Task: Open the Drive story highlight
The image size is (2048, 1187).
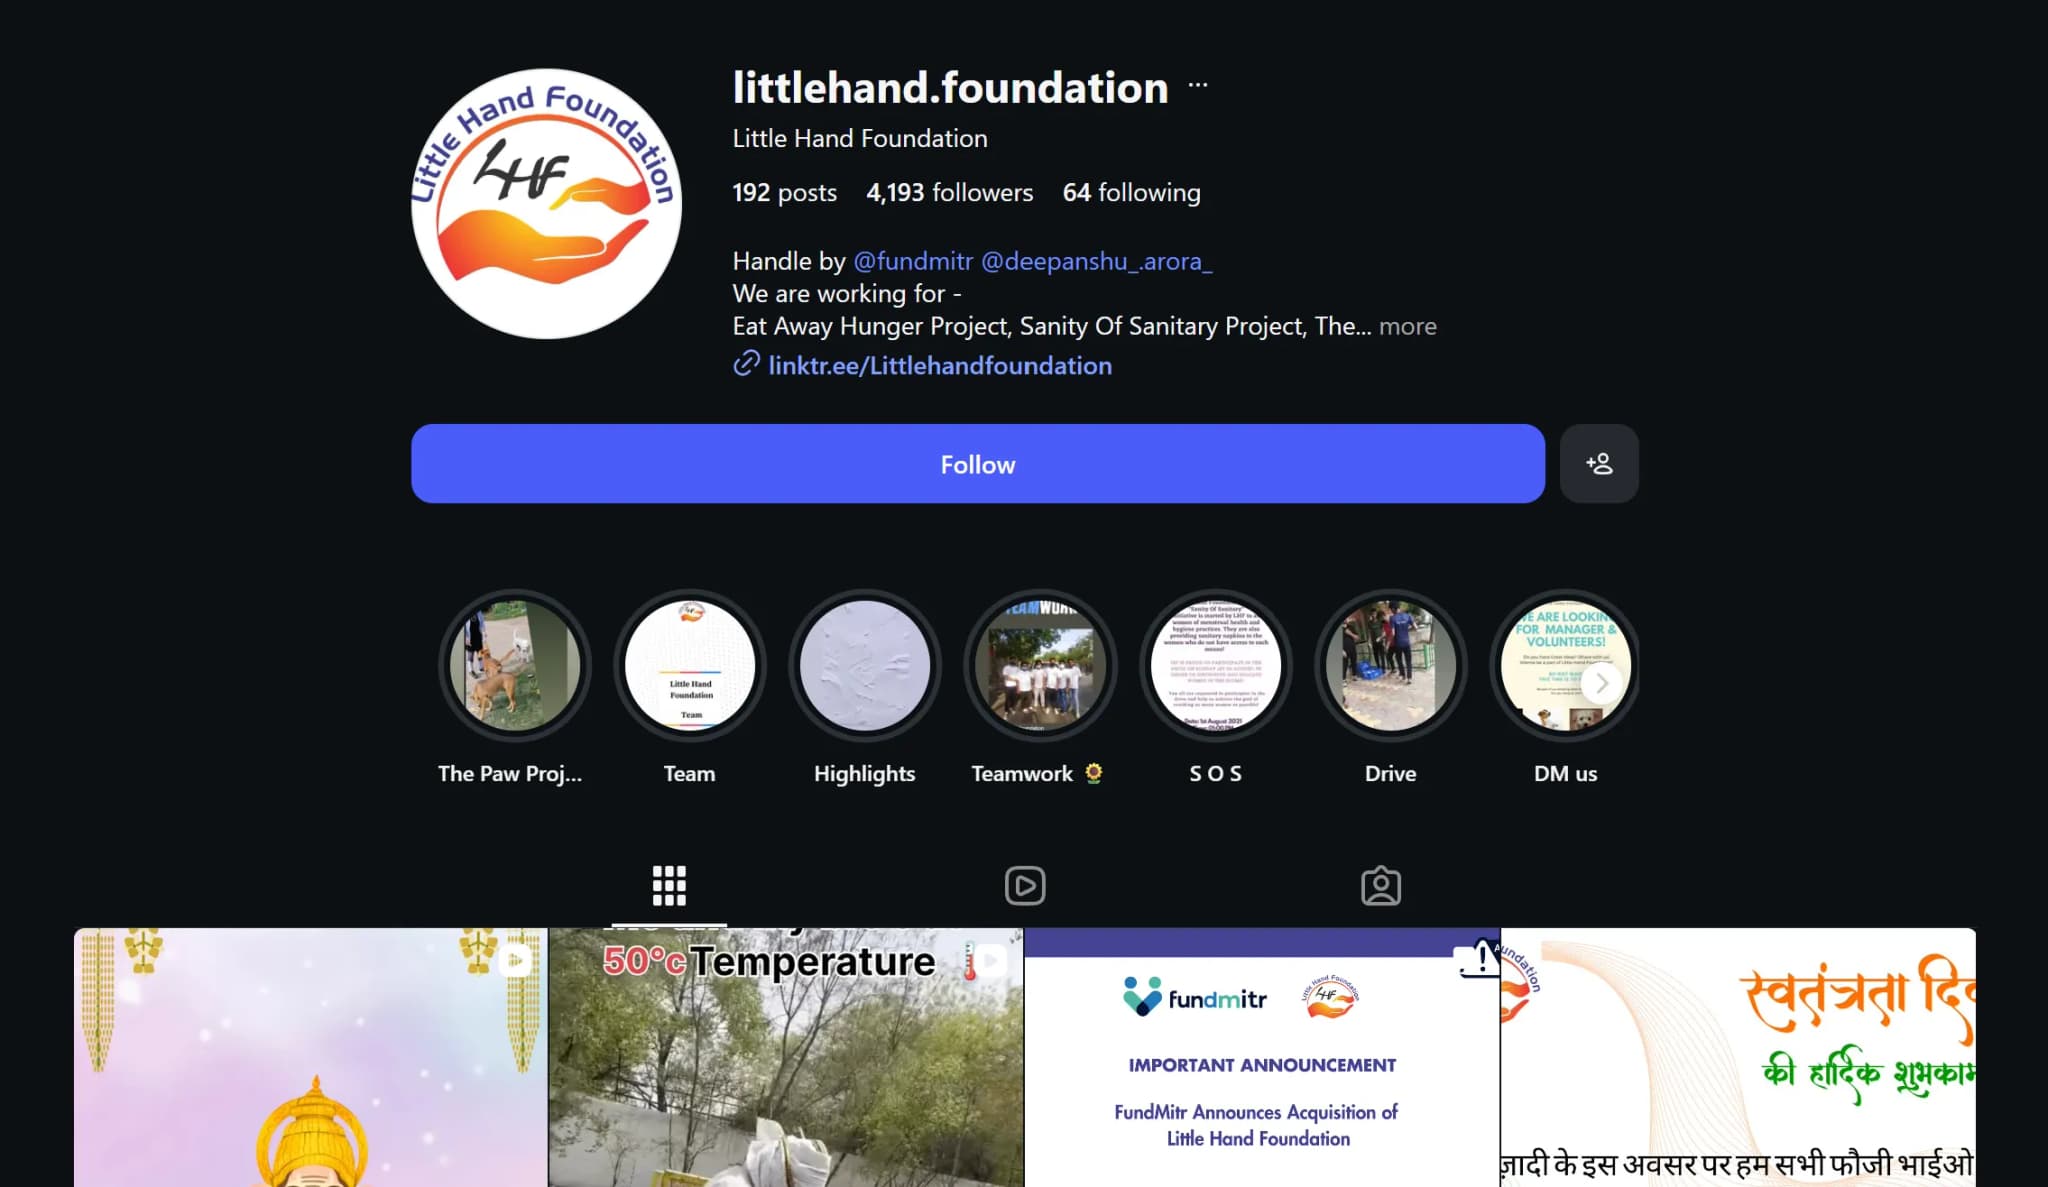Action: point(1391,665)
